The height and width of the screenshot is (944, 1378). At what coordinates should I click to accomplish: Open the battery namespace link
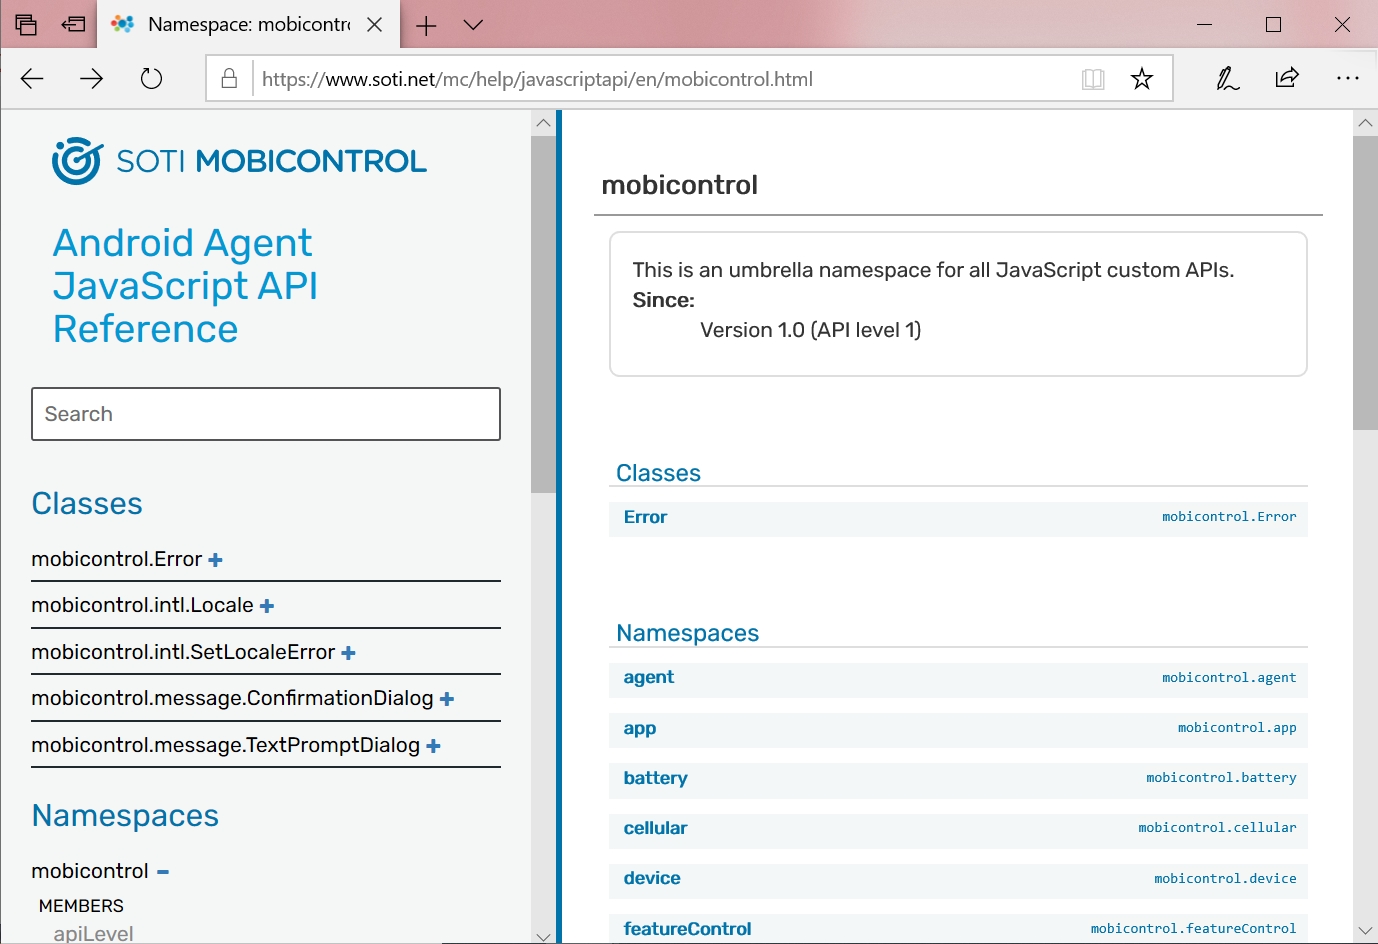pyautogui.click(x=655, y=778)
